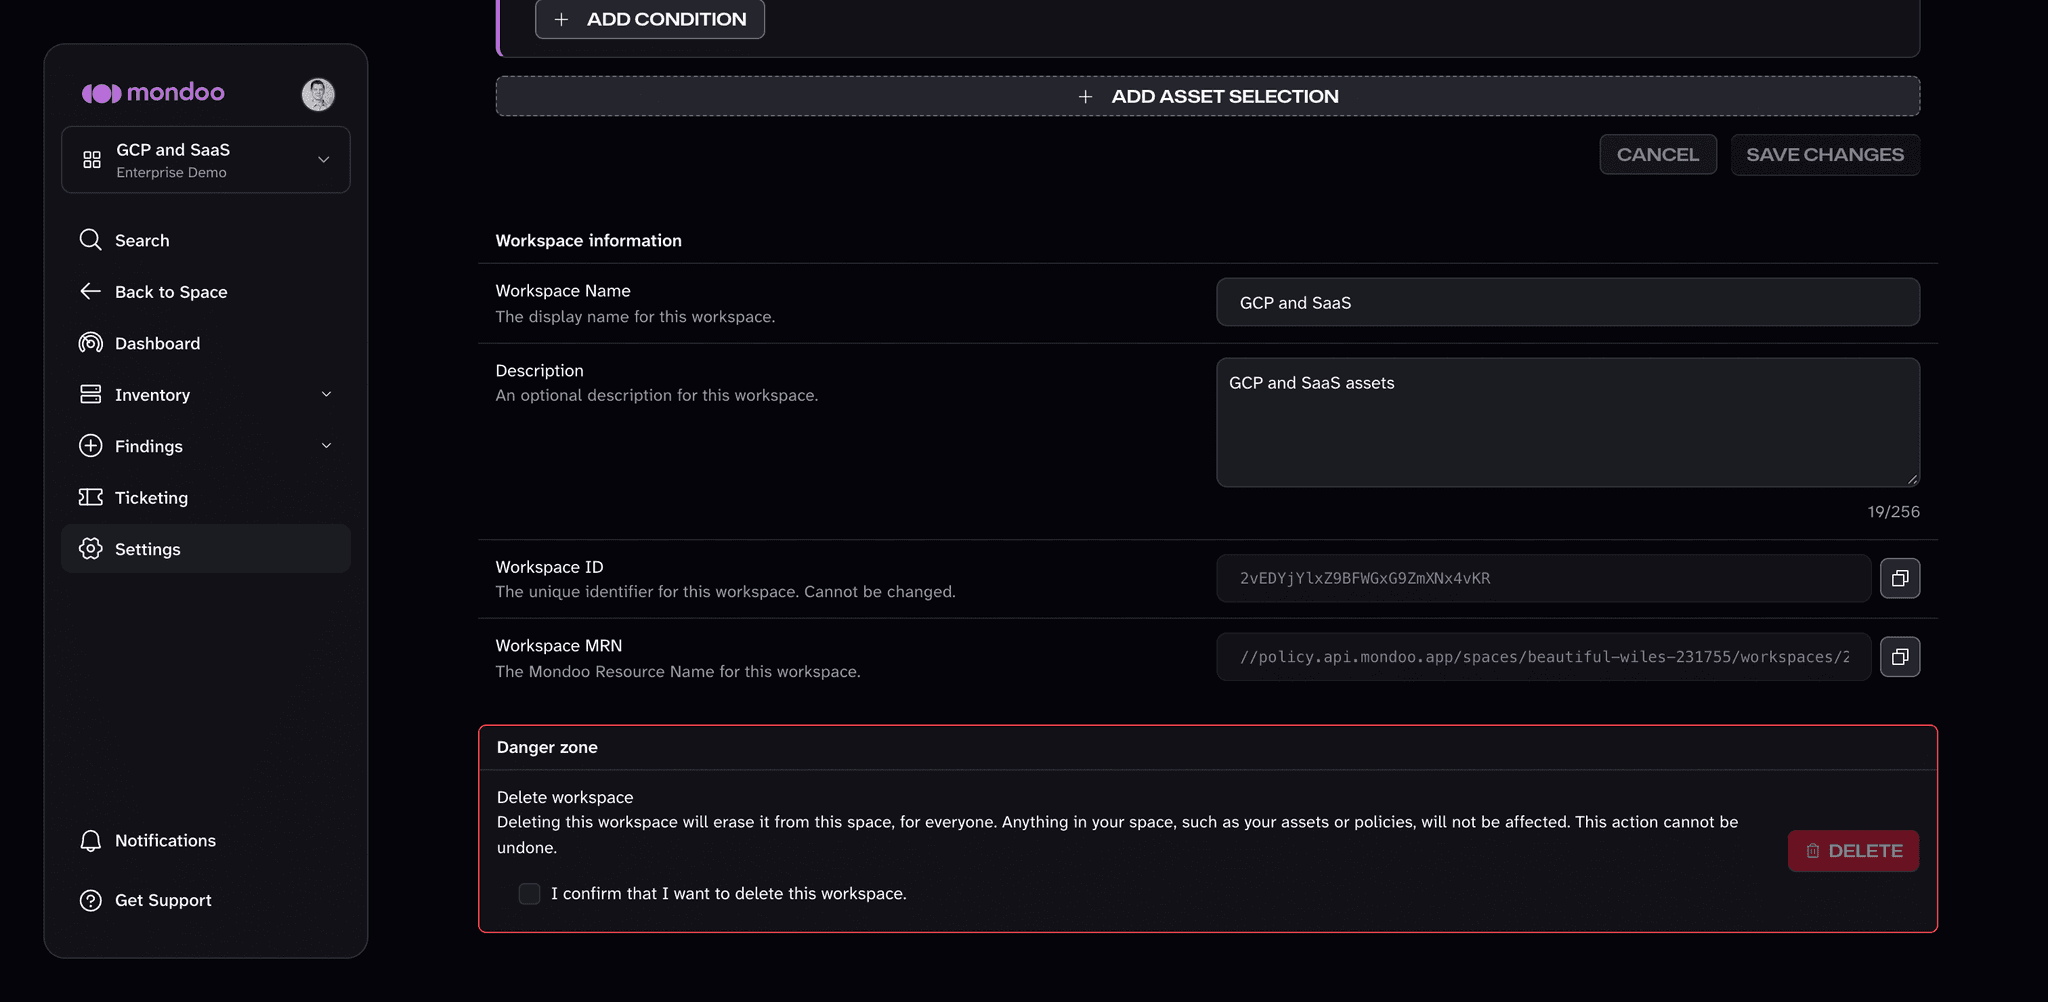The height and width of the screenshot is (1002, 2048).
Task: Click the Settings gear icon
Action: (91, 549)
